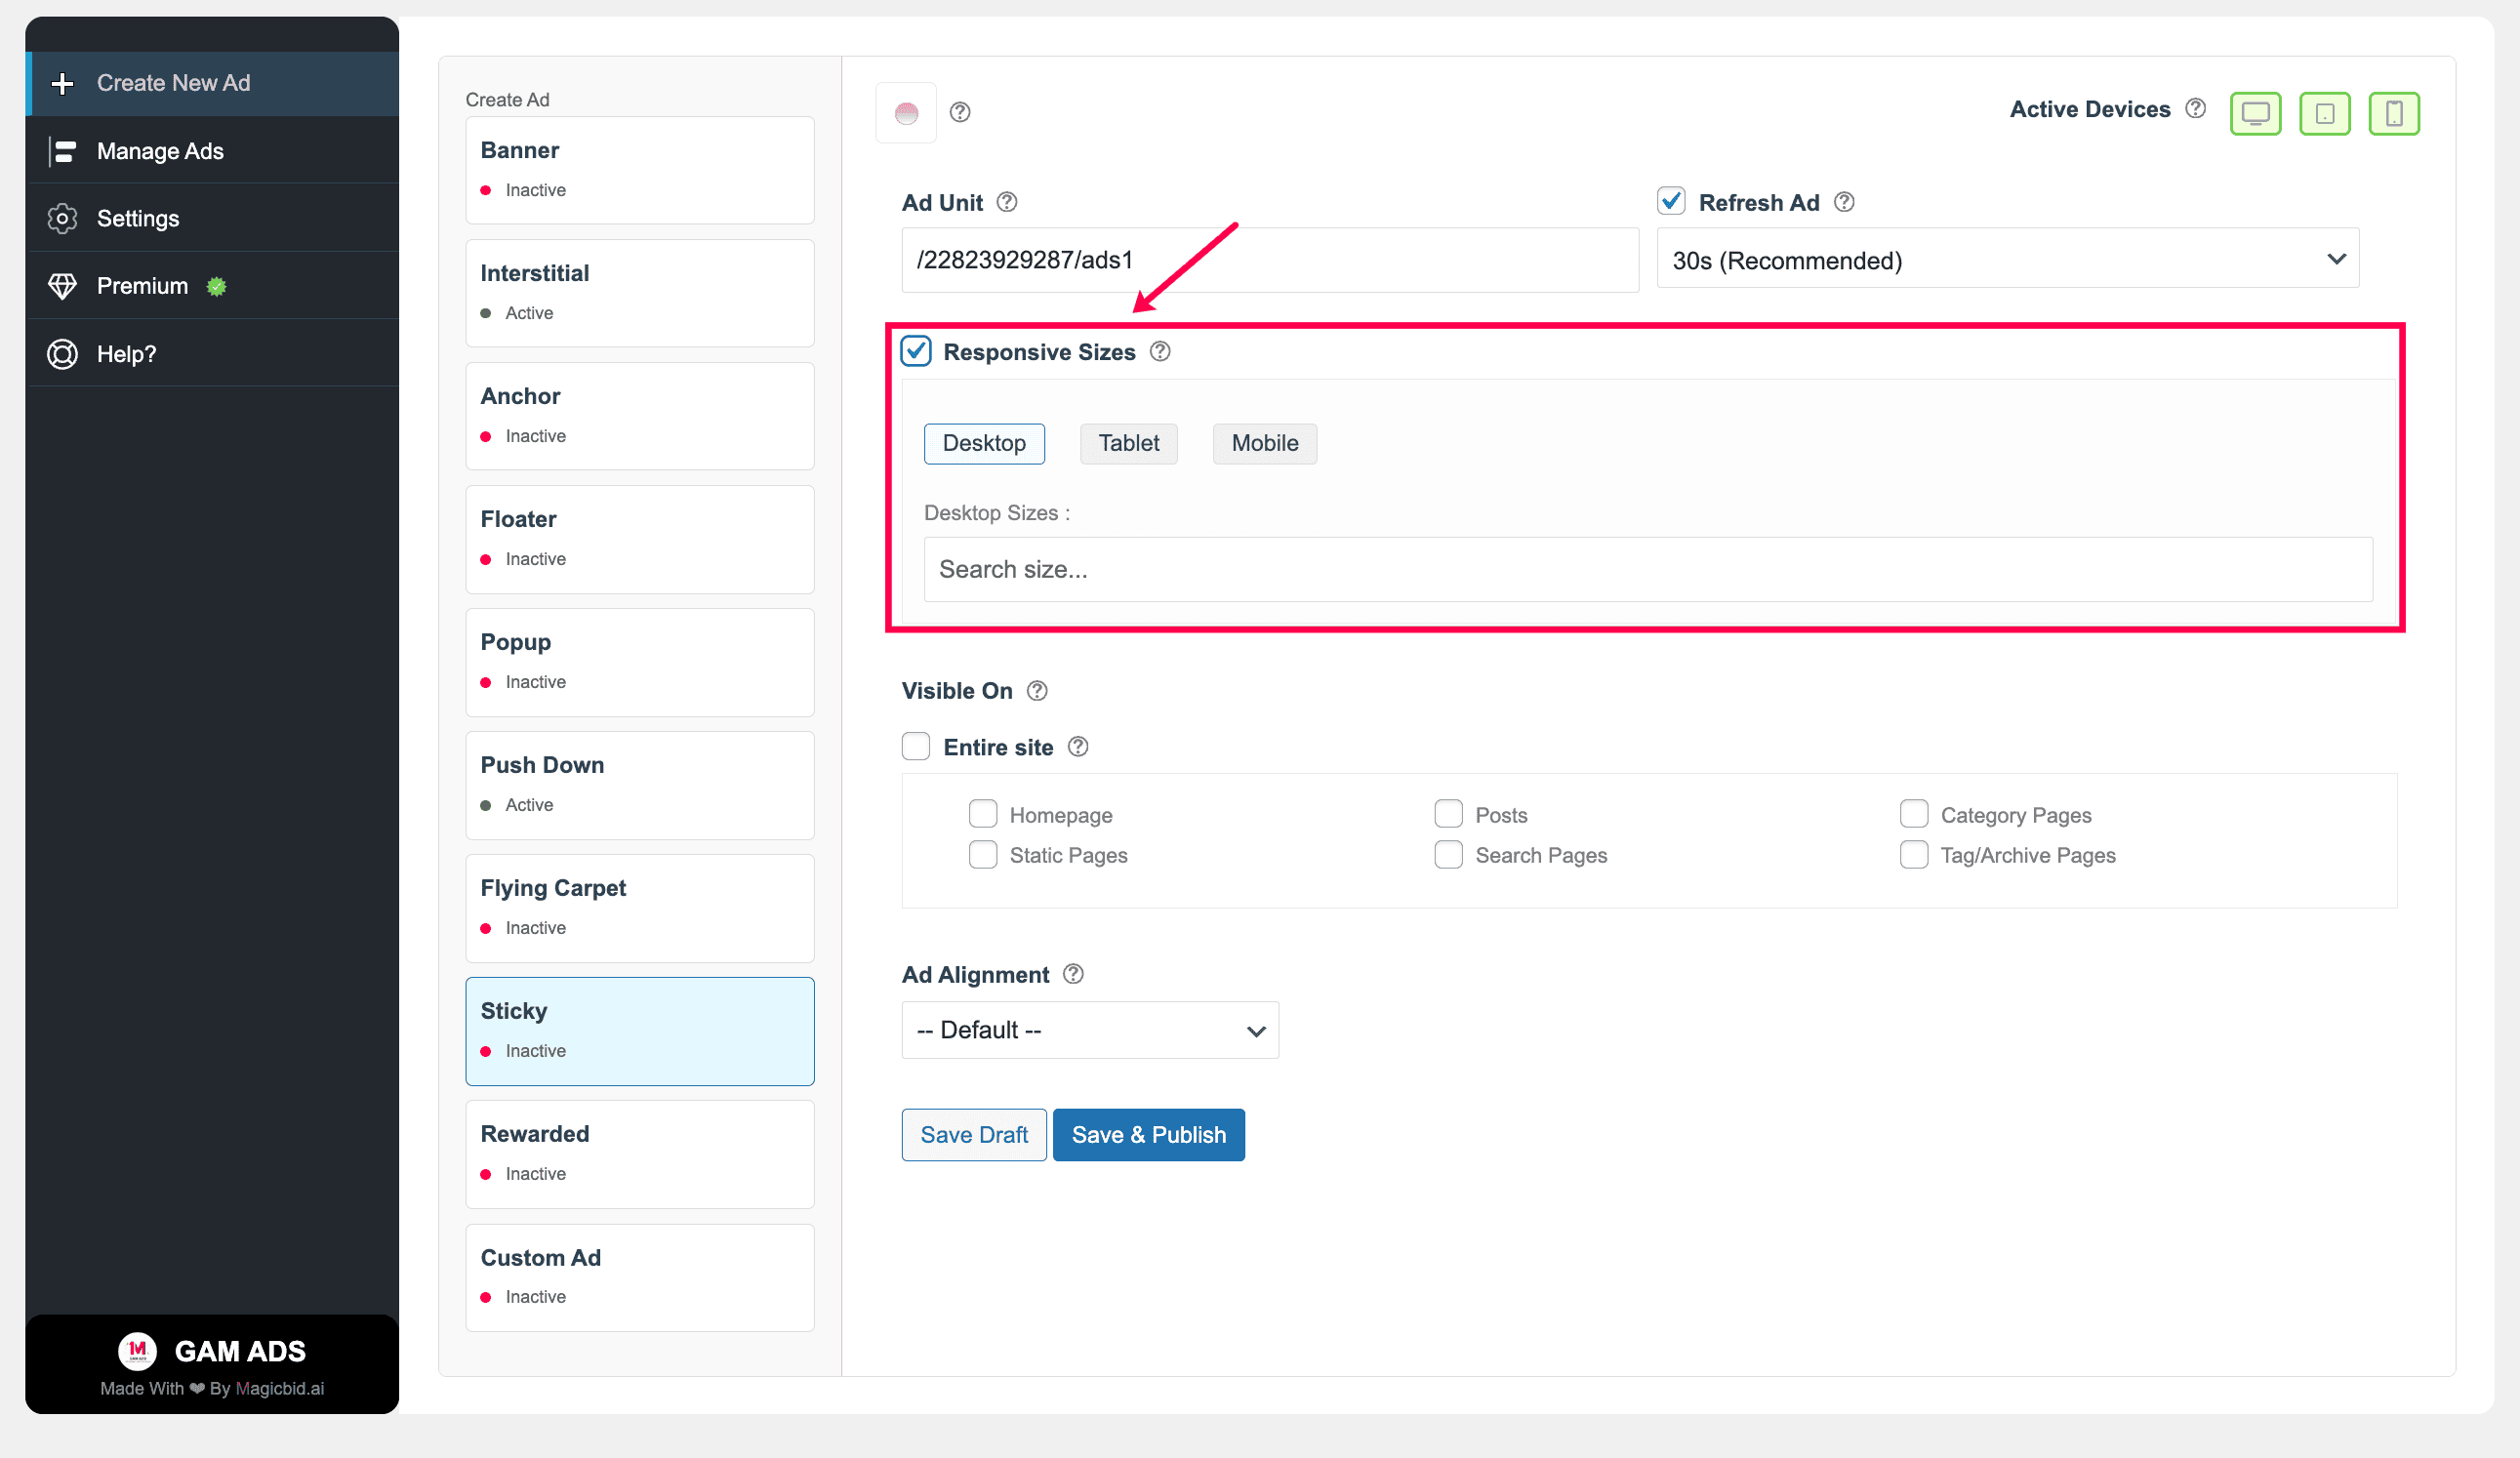Check the Static Pages checkbox

point(983,855)
